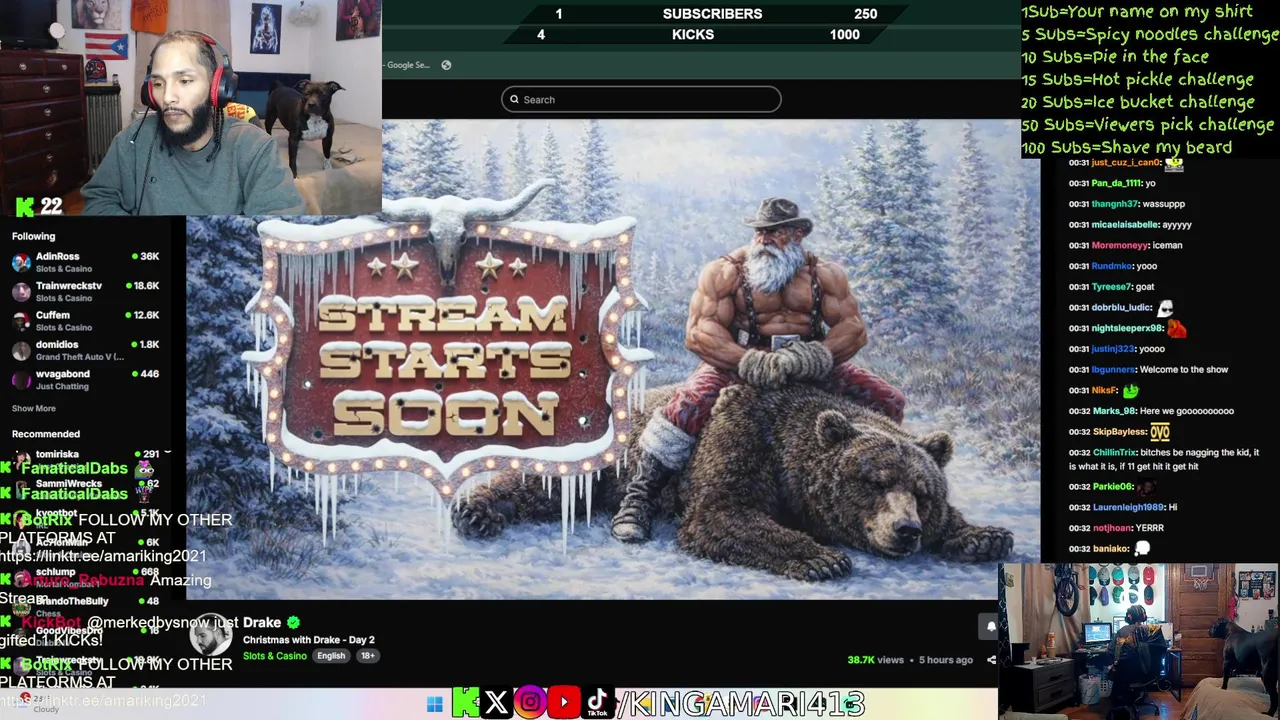
Task: Click chat username lbgunners
Action: pyautogui.click(x=1113, y=370)
